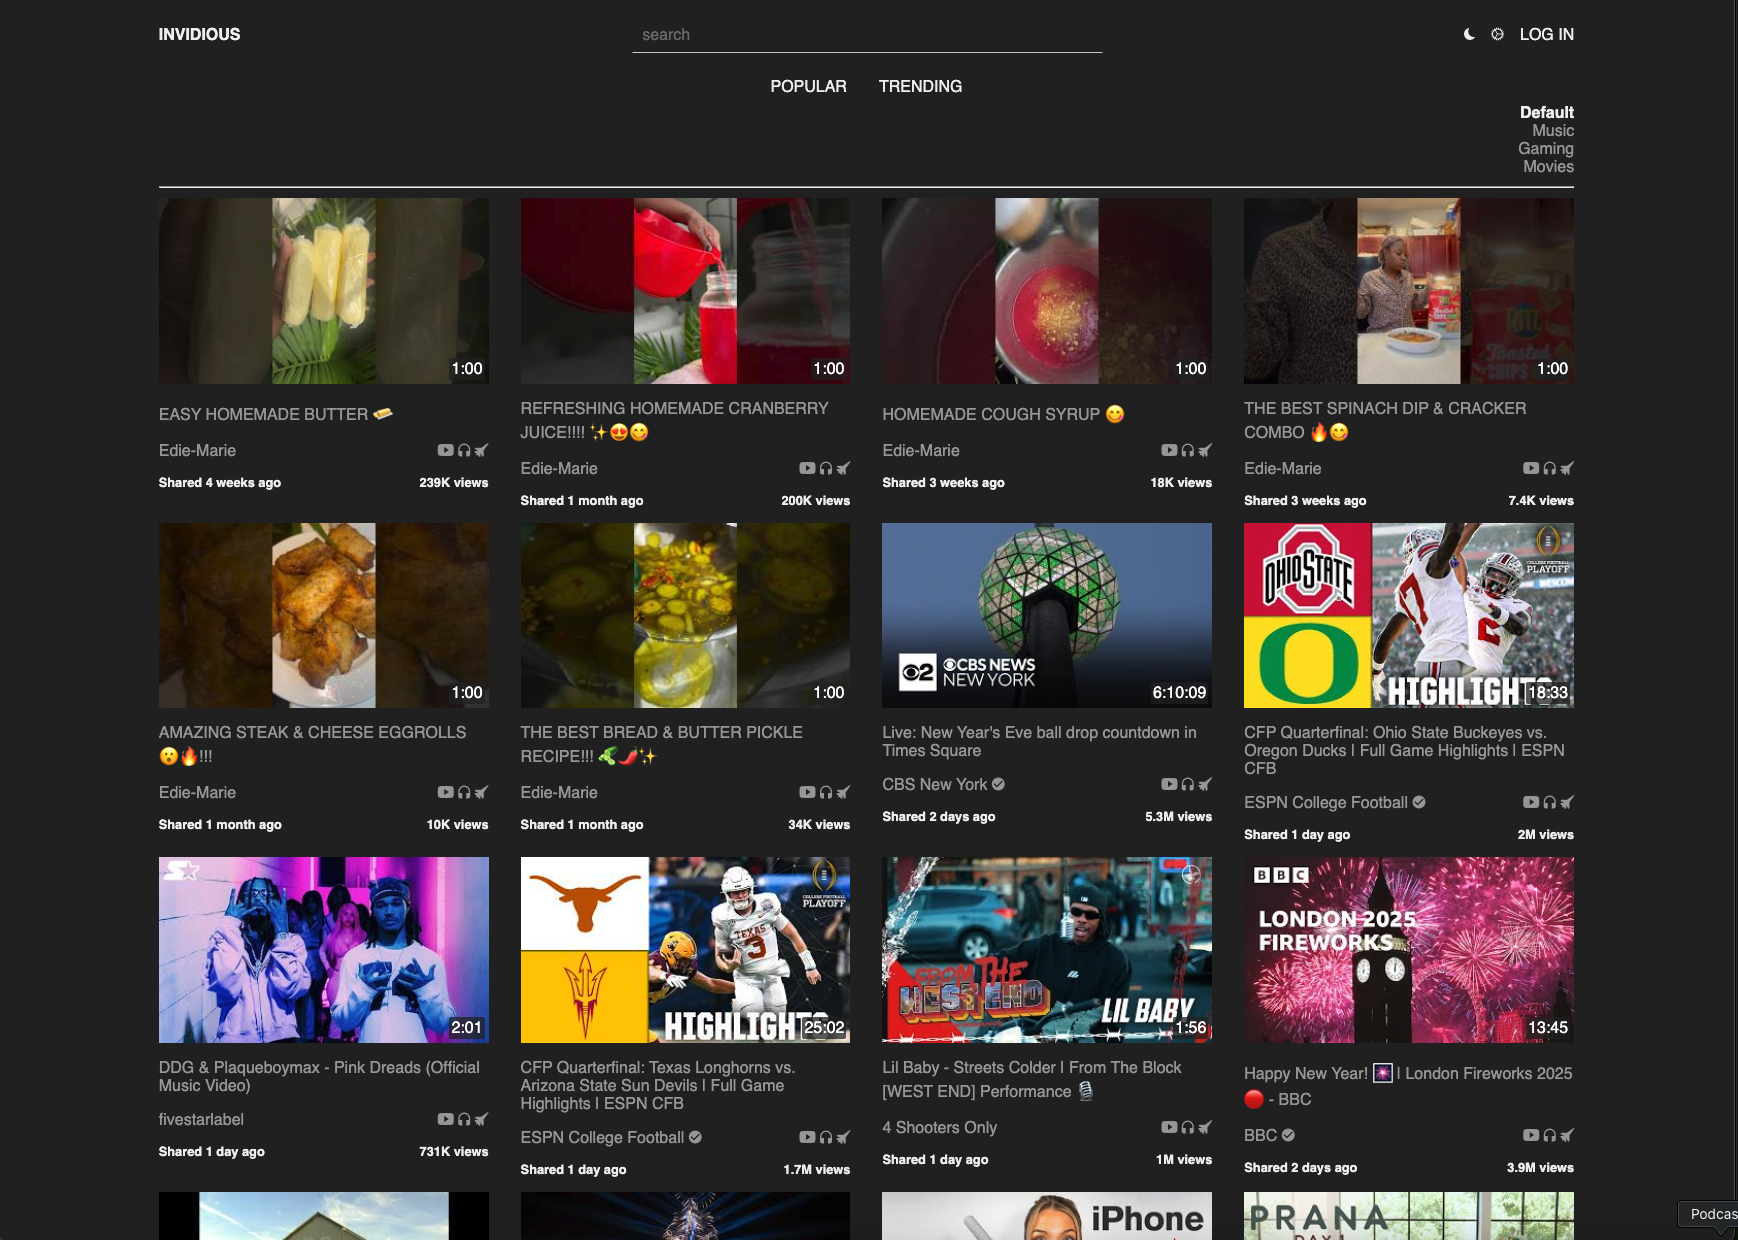Toggle dark mode with the moon icon

(1467, 34)
